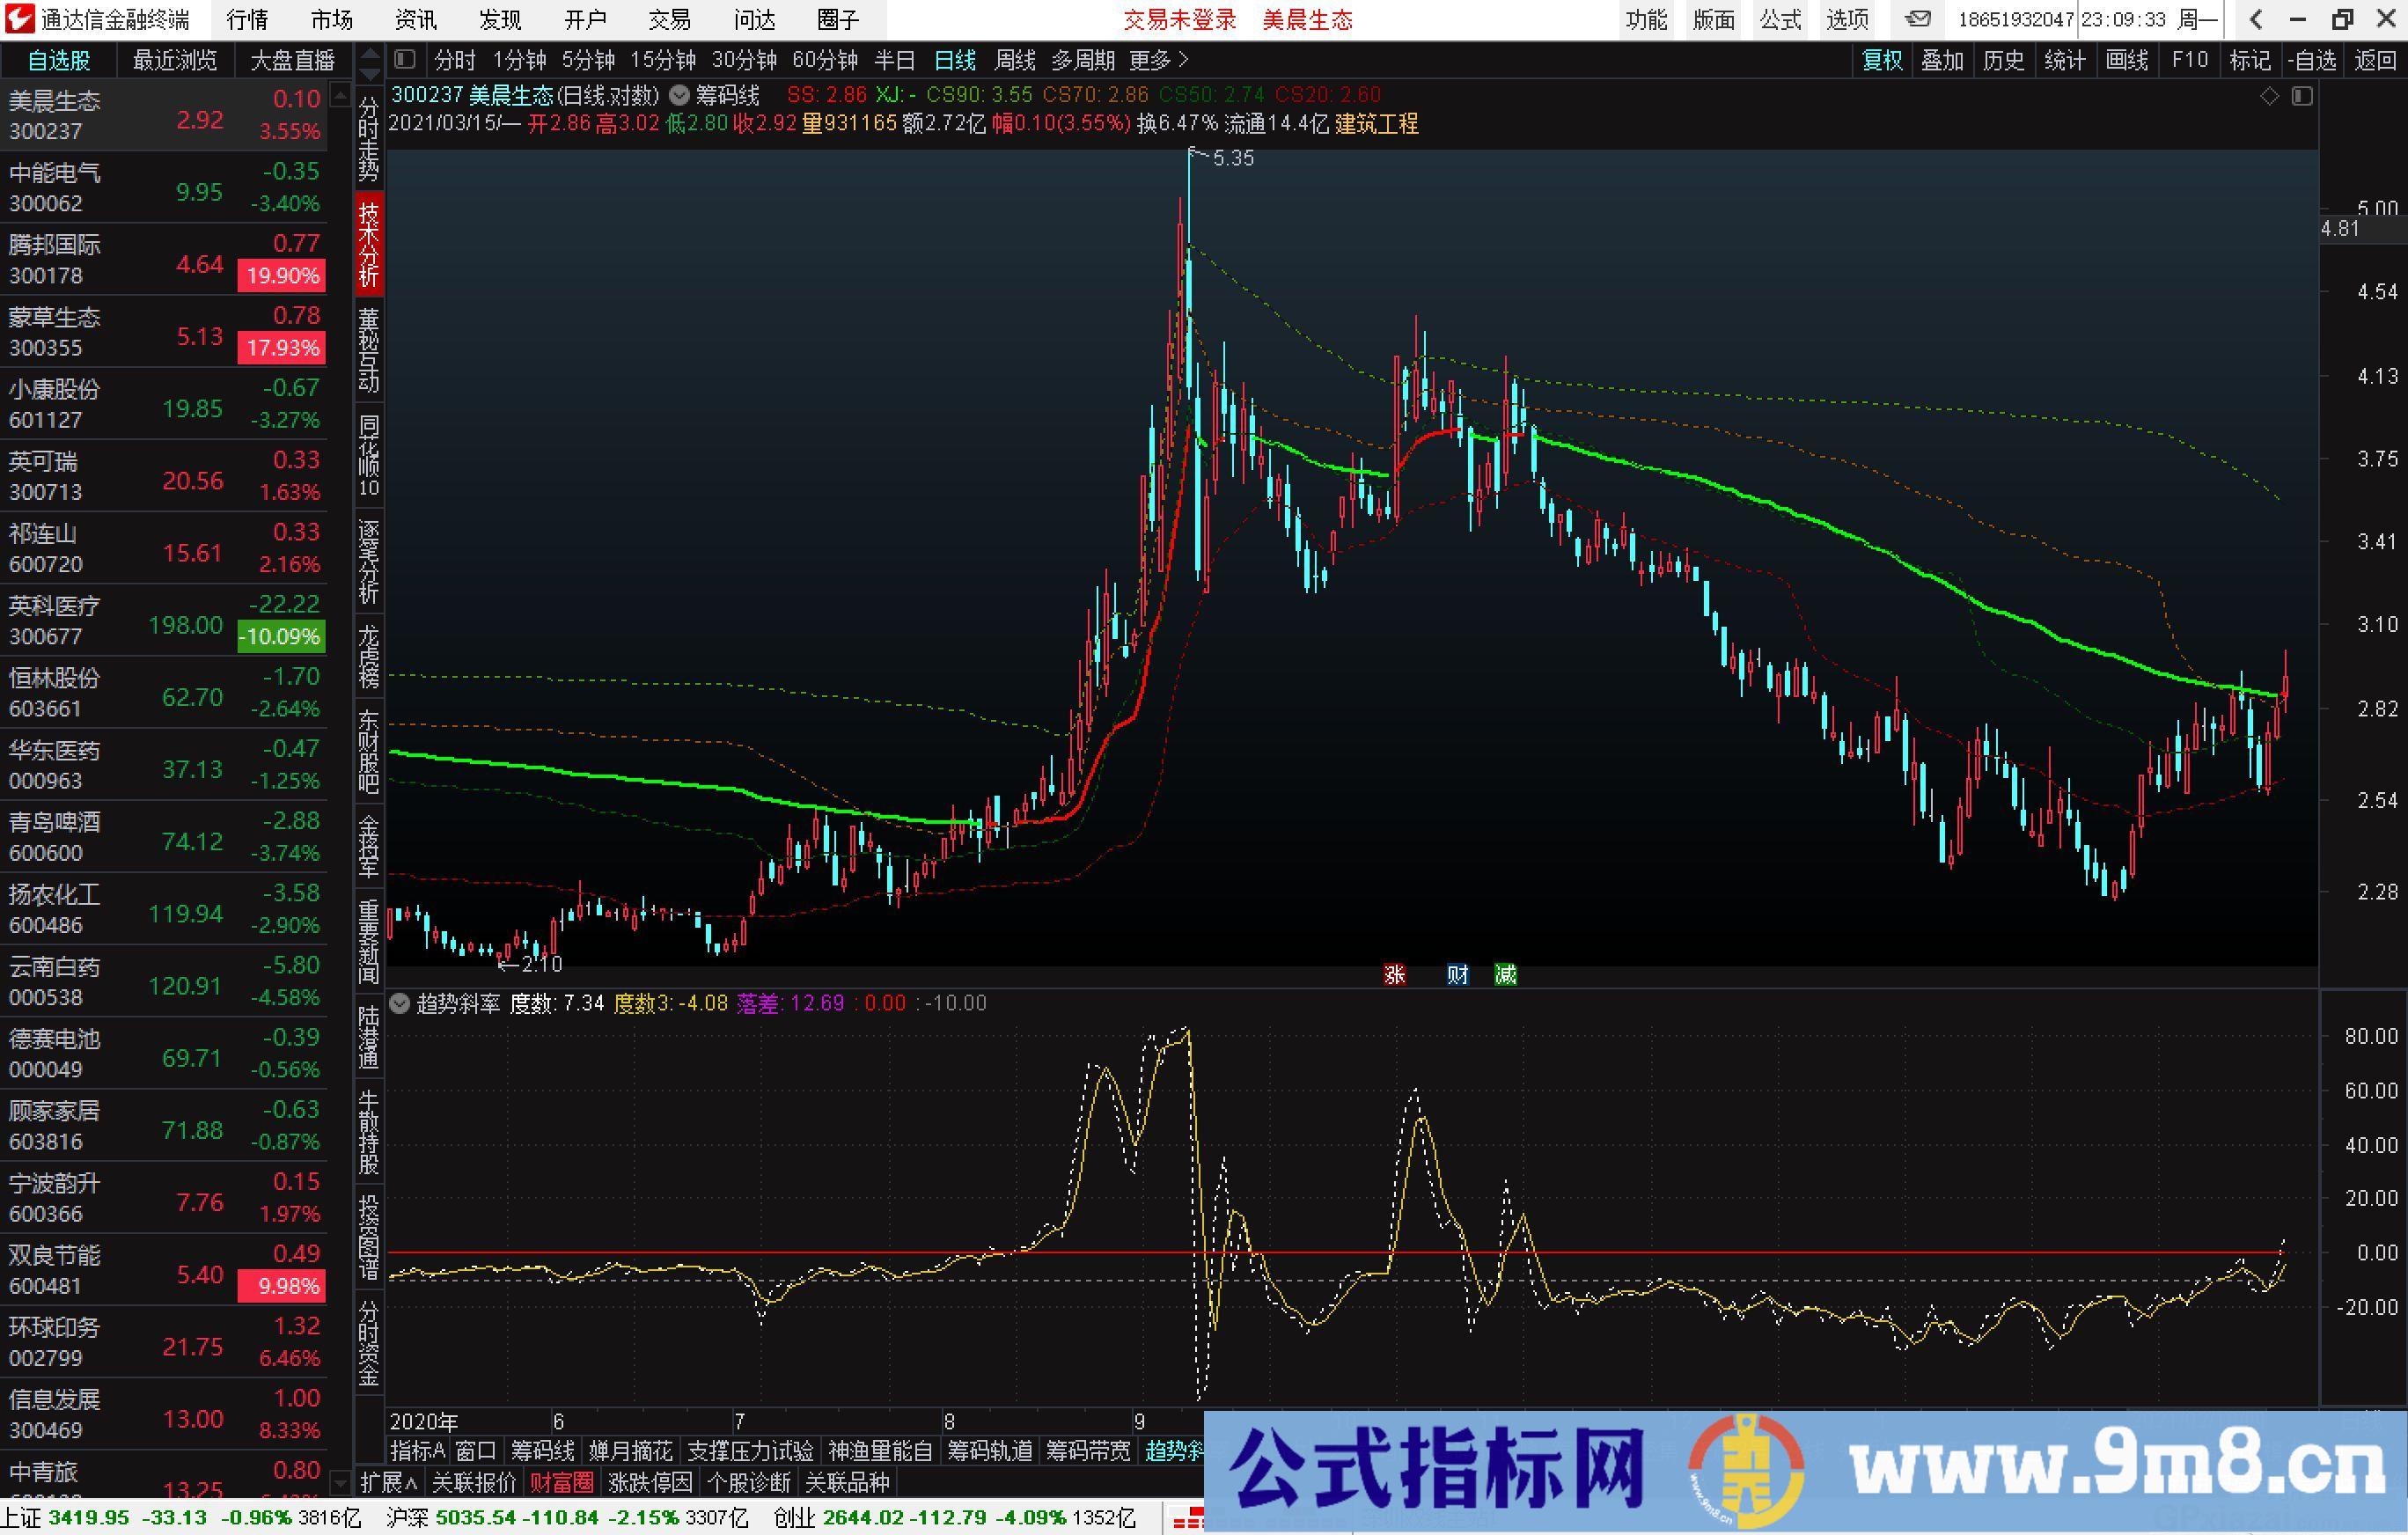Select 英科医疗 in watchlist

coord(165,620)
